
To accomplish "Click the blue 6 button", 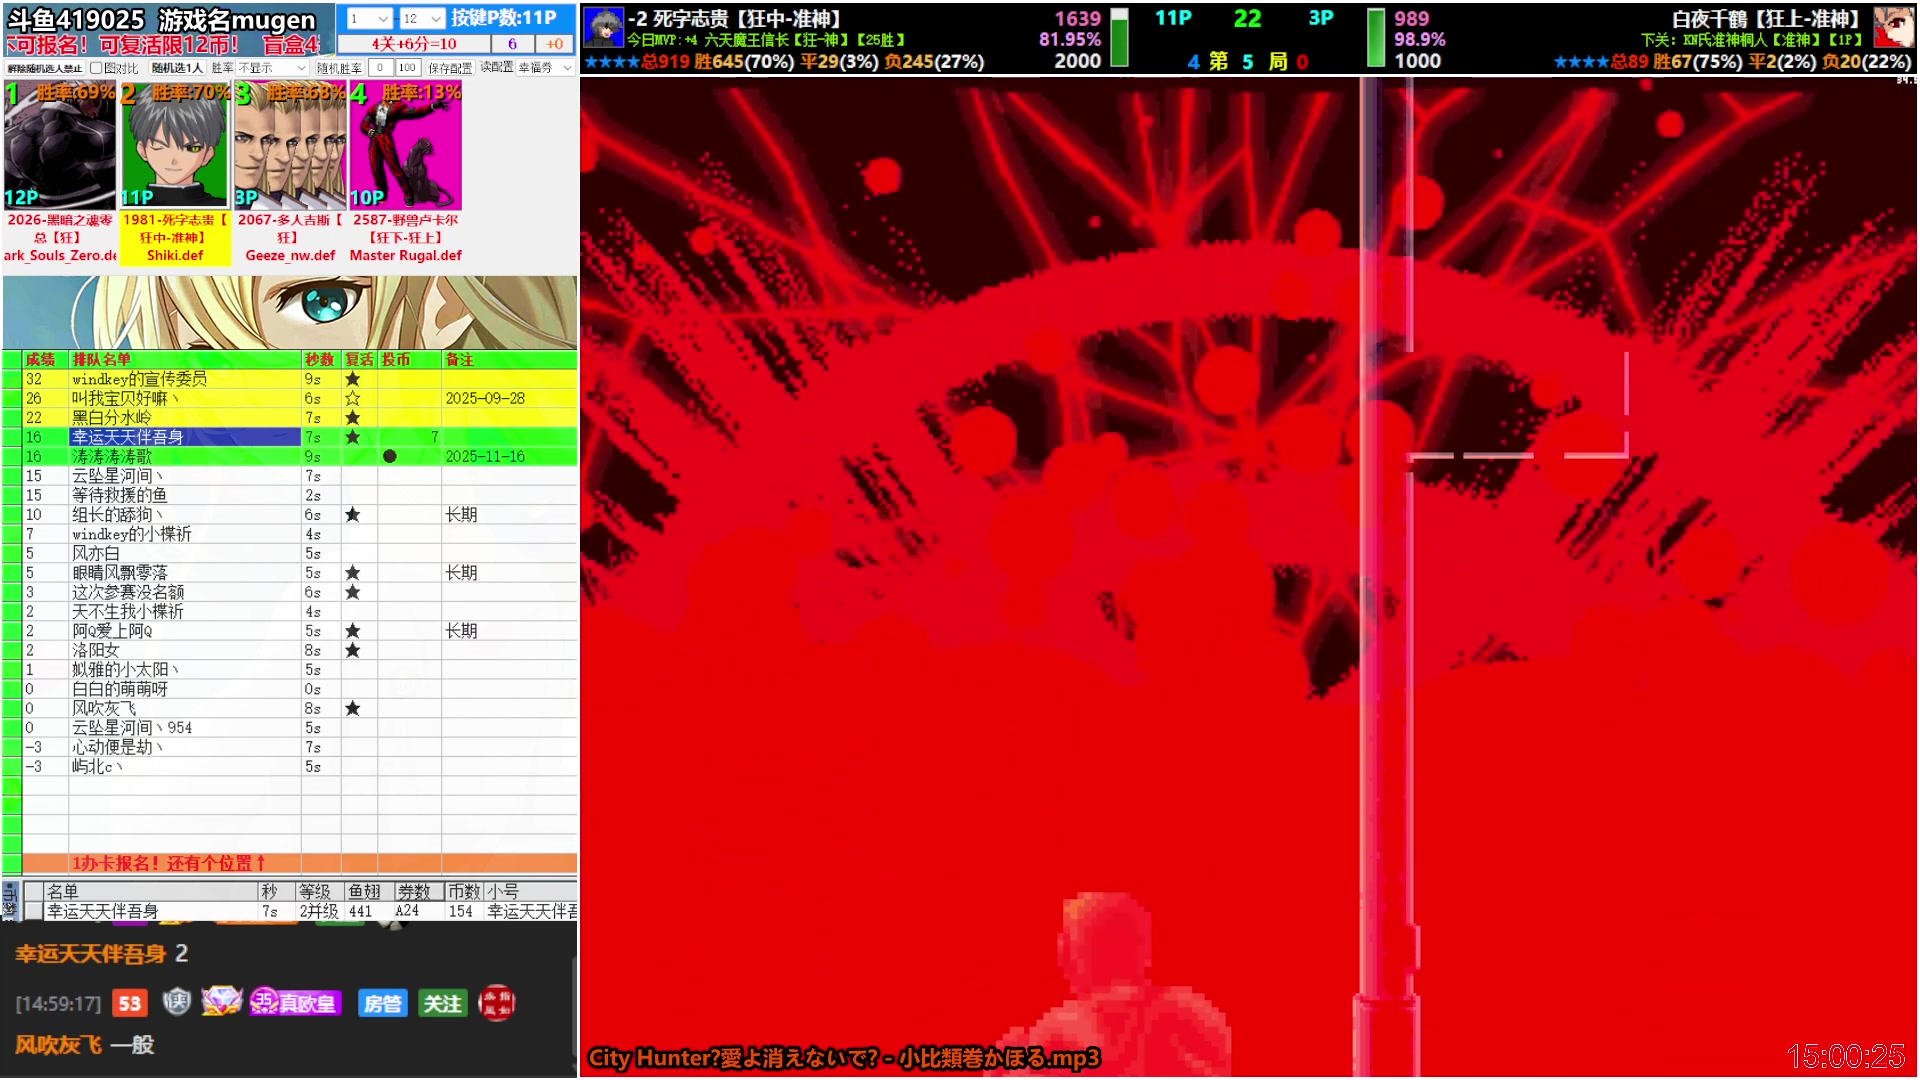I will click(x=512, y=44).
